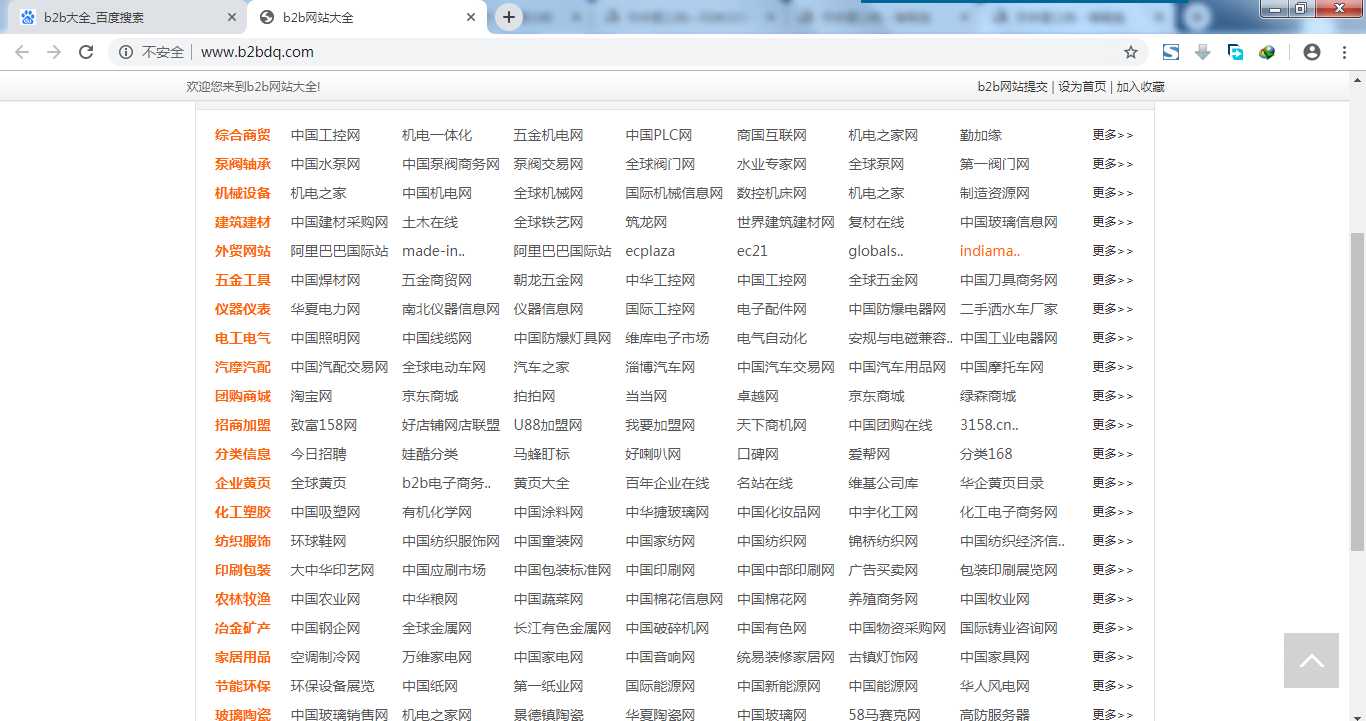Bookmark this page with the star icon

point(1131,52)
